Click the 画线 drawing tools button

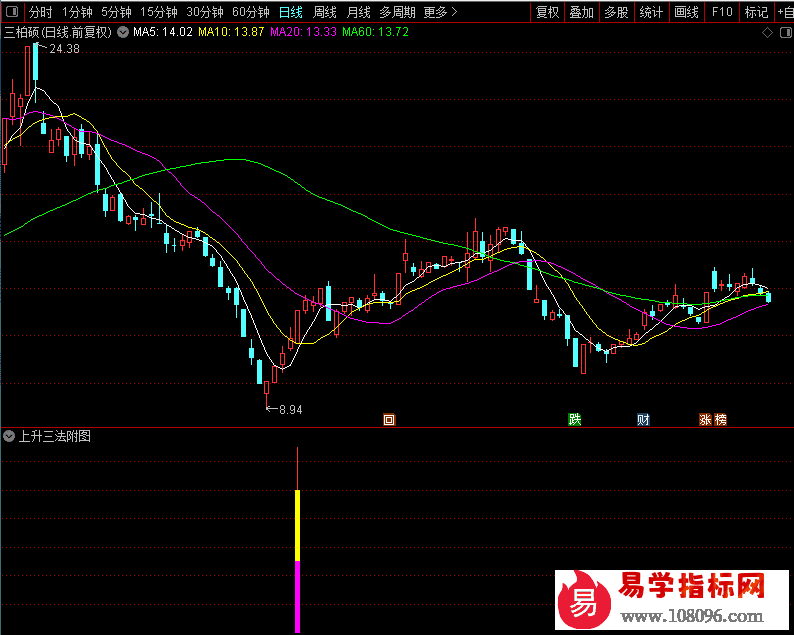pyautogui.click(x=686, y=13)
